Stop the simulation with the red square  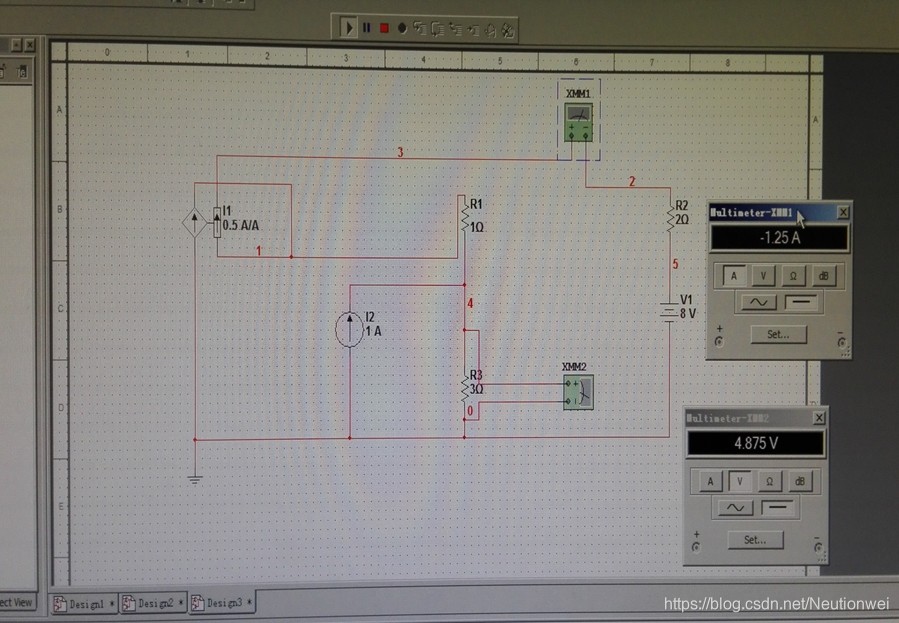pyautogui.click(x=384, y=28)
